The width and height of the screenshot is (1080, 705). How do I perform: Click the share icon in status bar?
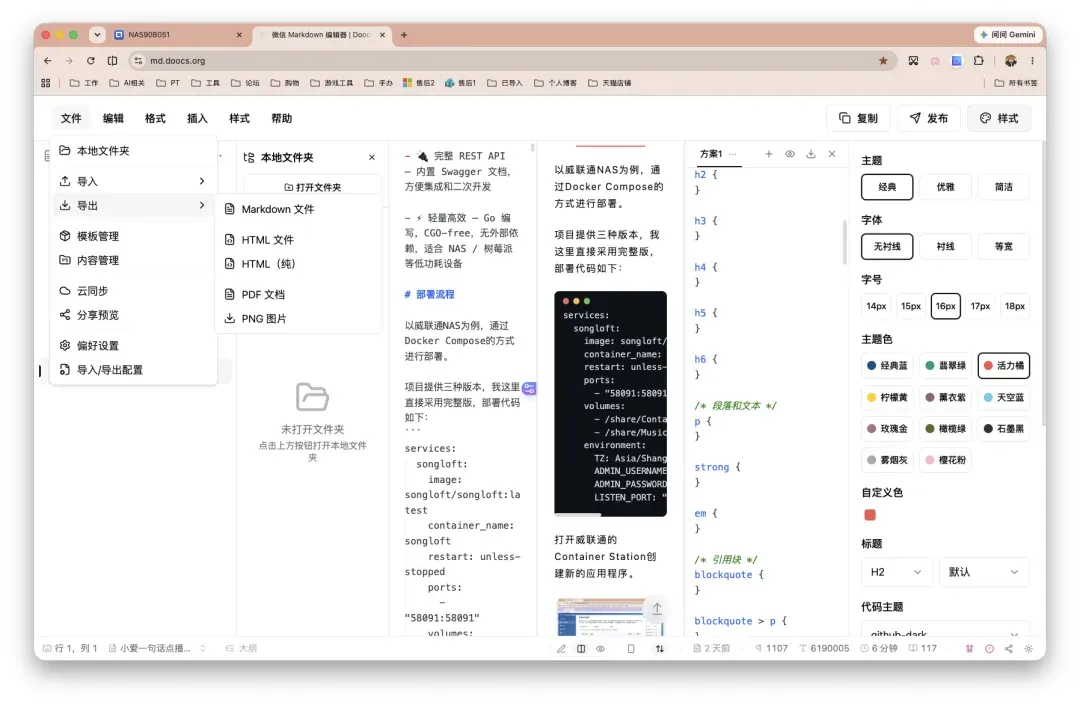click(1008, 649)
